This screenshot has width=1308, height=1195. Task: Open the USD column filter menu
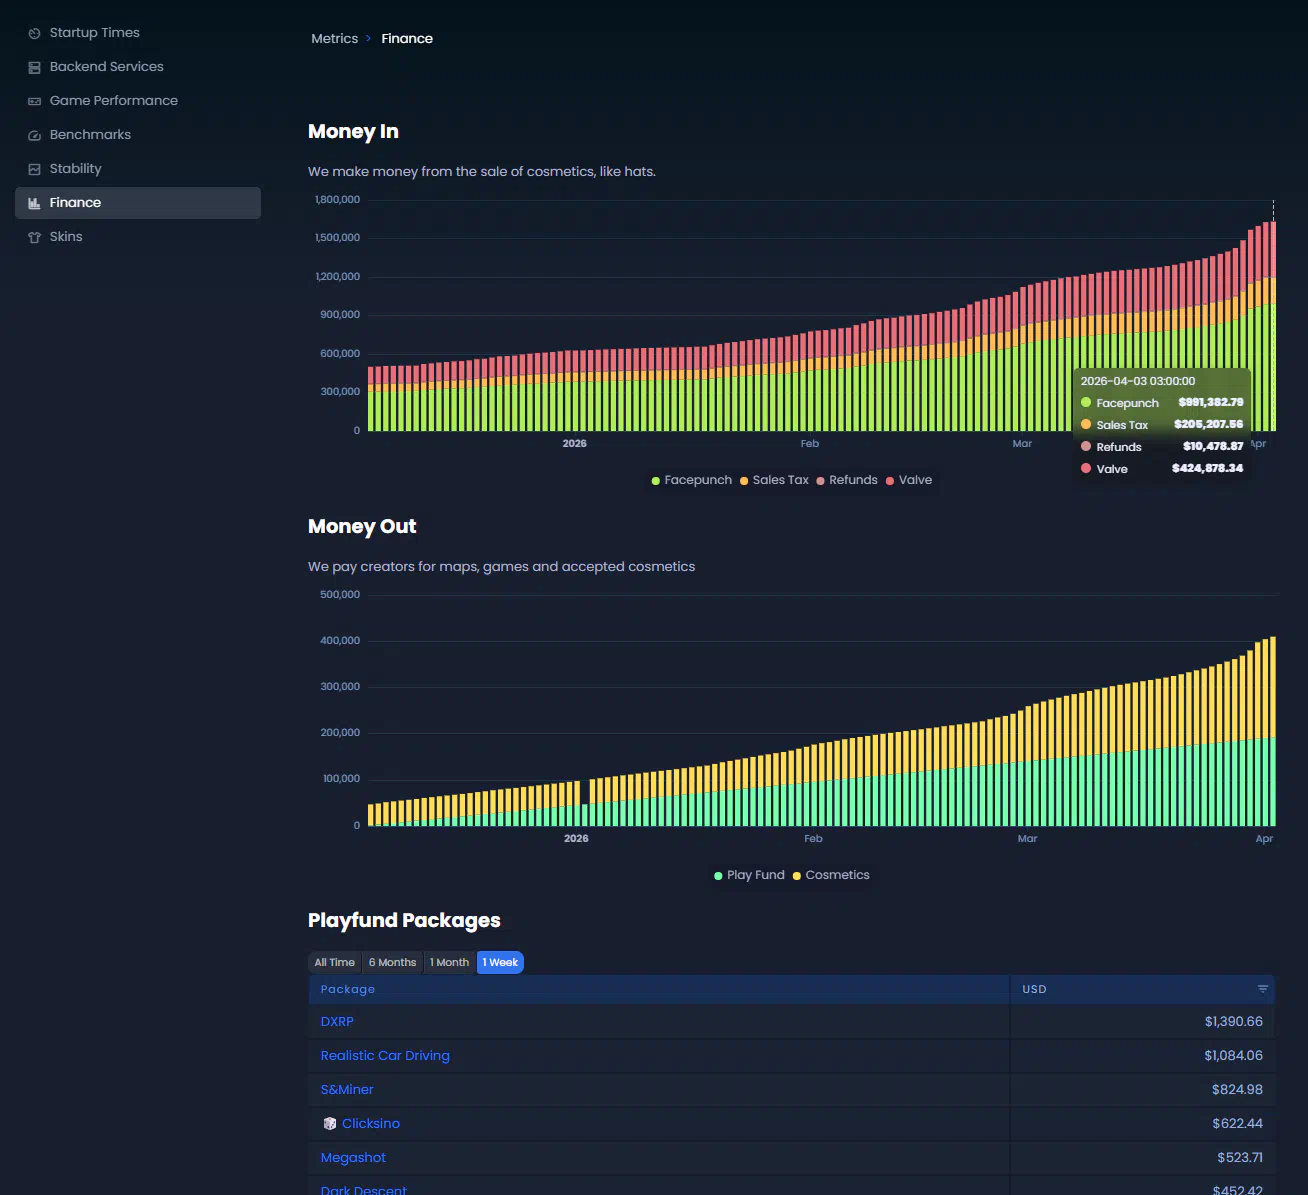click(x=1262, y=989)
